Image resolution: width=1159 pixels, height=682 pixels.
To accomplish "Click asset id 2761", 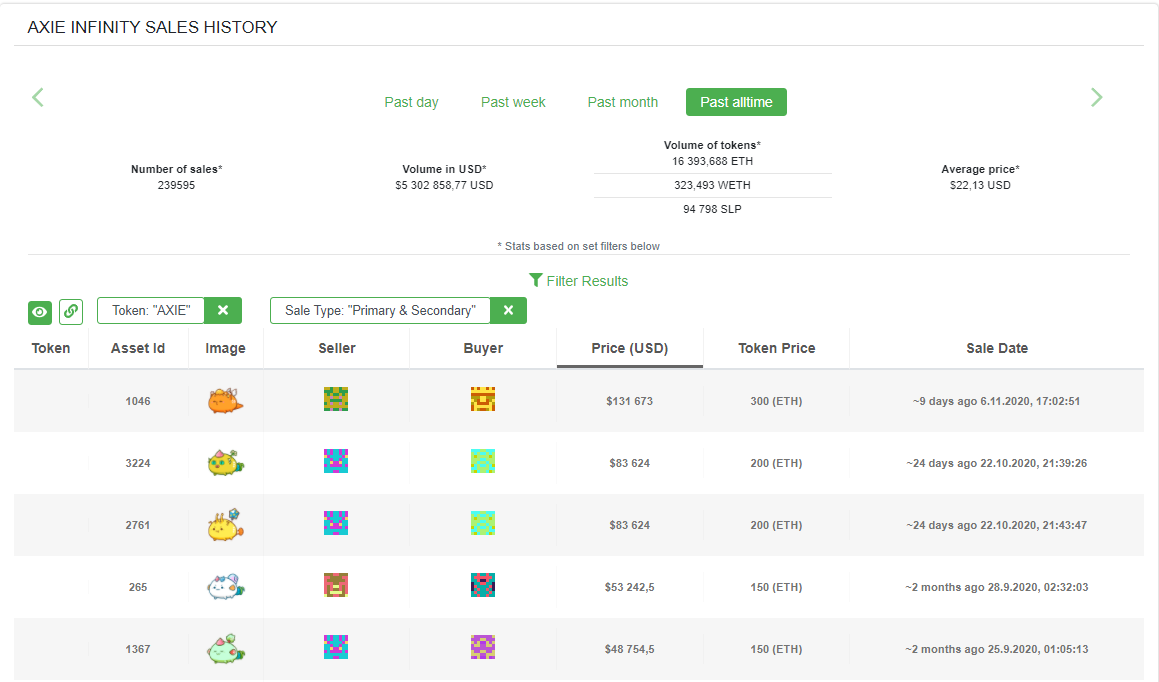I will point(137,525).
